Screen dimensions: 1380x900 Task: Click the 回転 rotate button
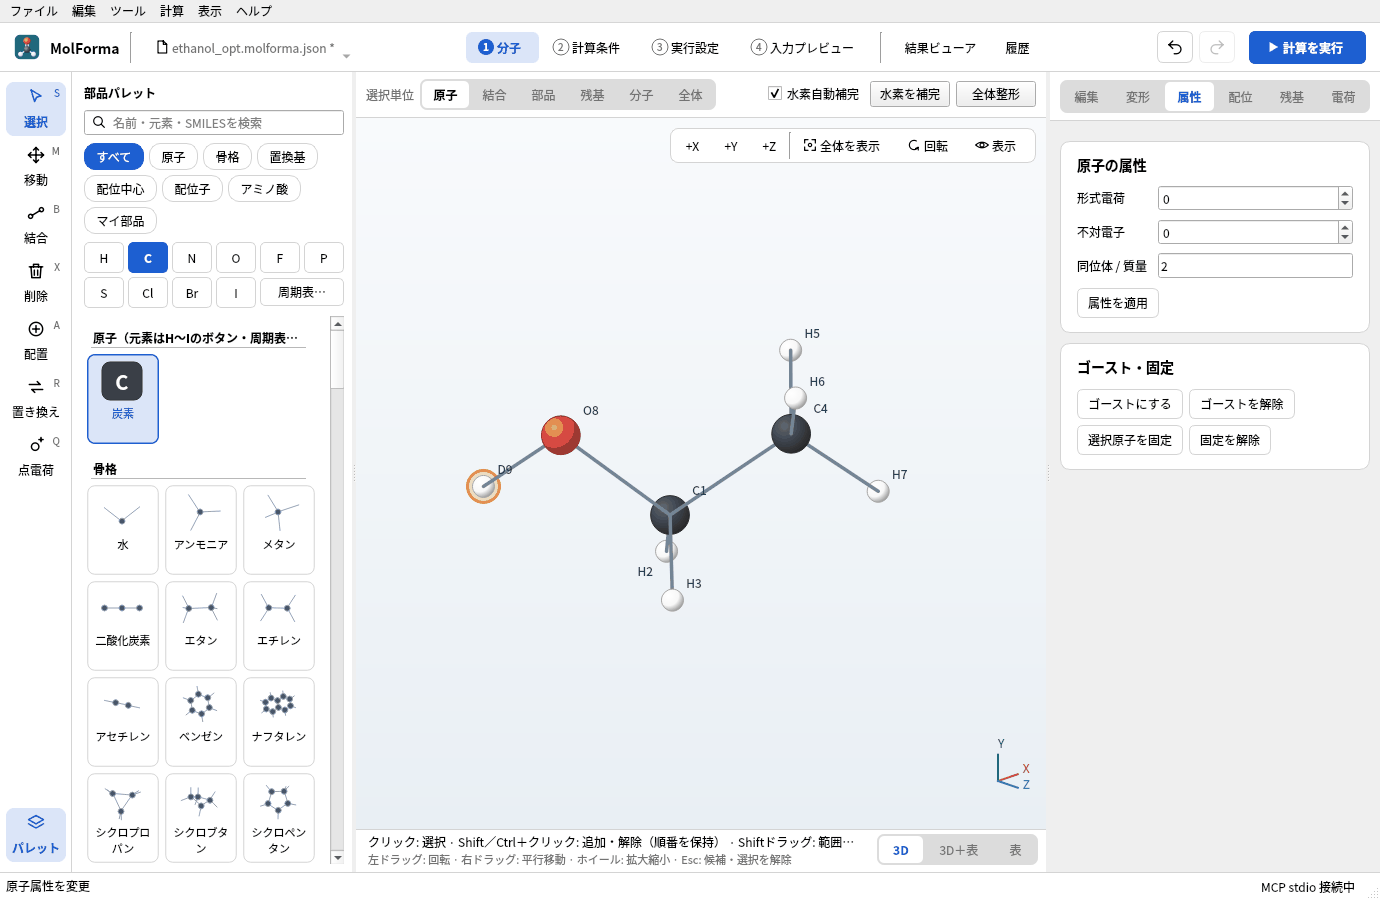pyautogui.click(x=928, y=146)
